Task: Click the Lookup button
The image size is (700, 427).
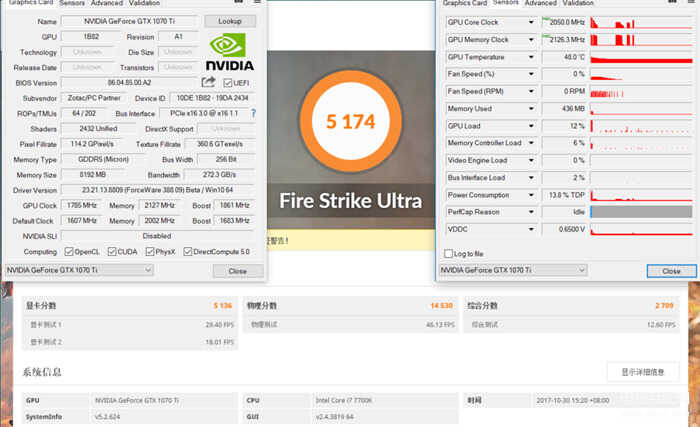Action: click(x=230, y=21)
